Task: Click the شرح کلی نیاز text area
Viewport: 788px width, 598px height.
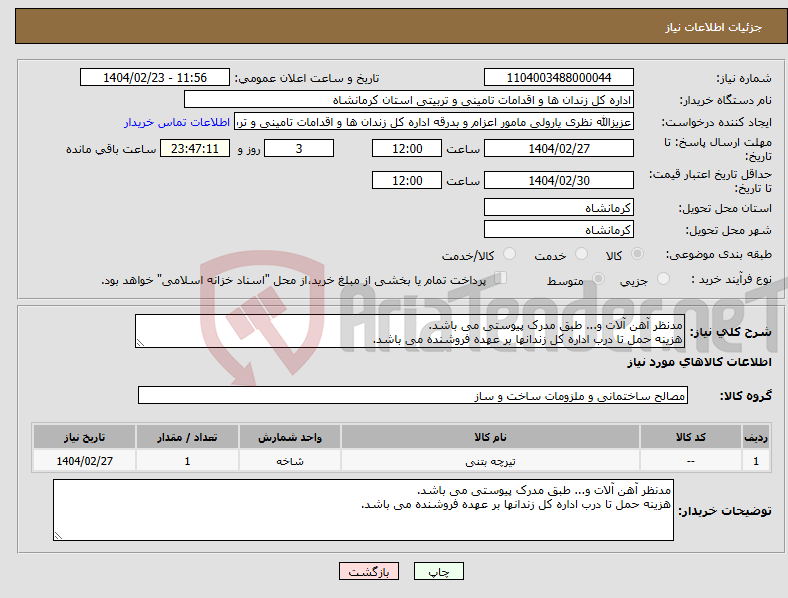Action: (x=410, y=331)
